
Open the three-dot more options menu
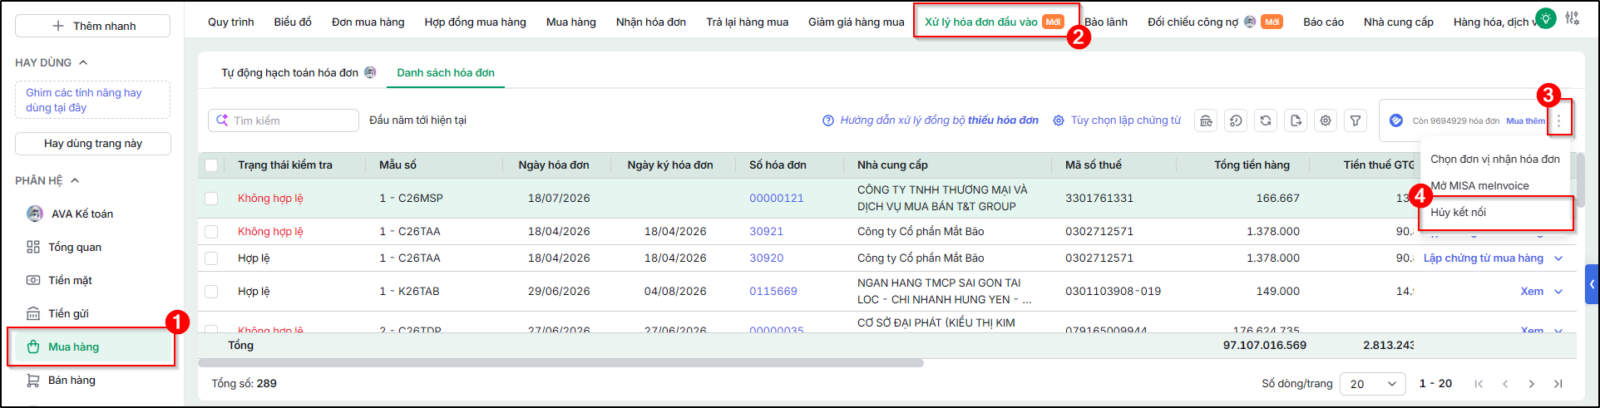coord(1558,121)
